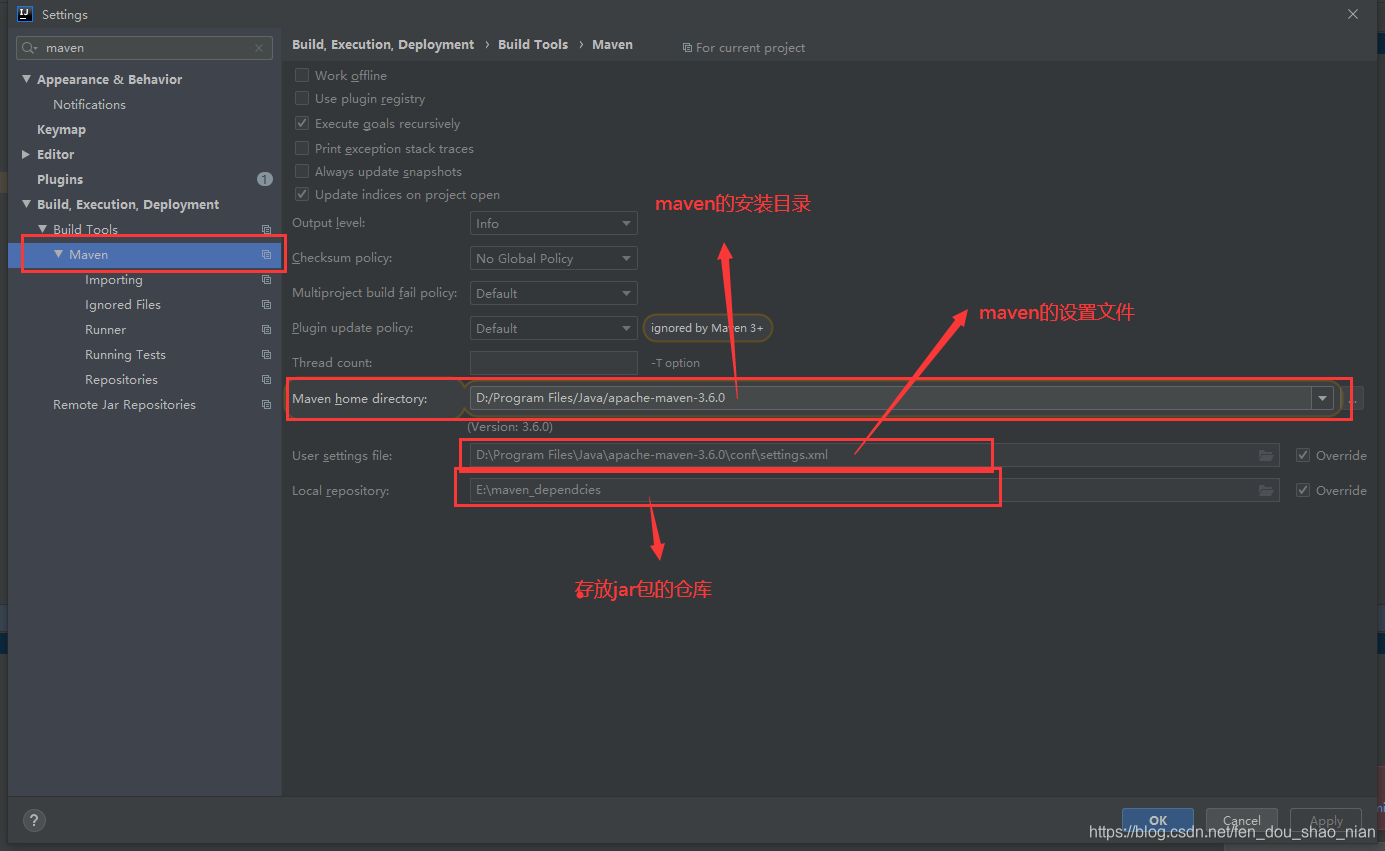Select Keymap settings page

click(x=61, y=129)
